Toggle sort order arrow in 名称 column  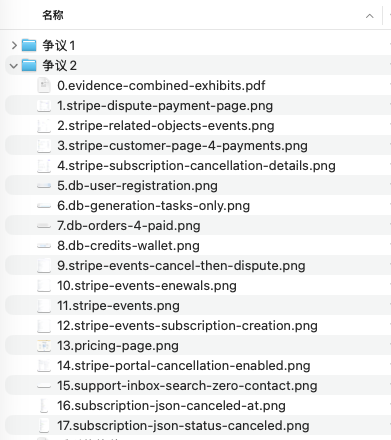click(369, 16)
